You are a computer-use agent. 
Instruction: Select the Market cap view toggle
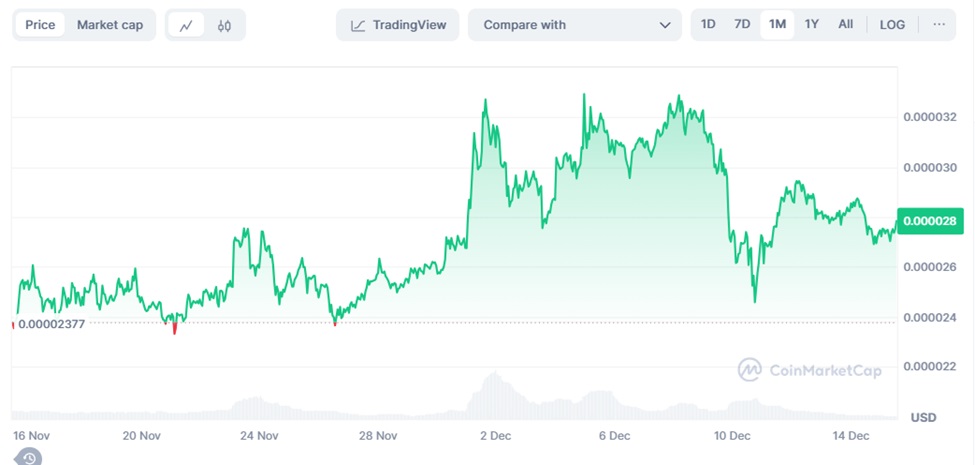coord(110,25)
